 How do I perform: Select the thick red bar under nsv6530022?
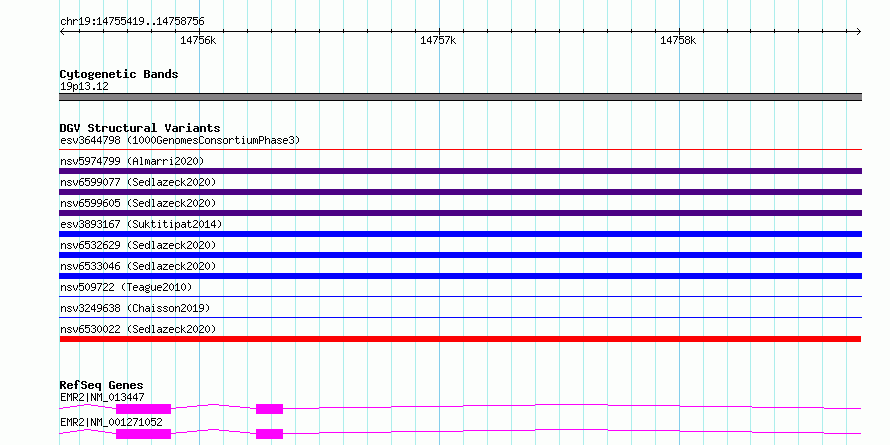click(460, 339)
